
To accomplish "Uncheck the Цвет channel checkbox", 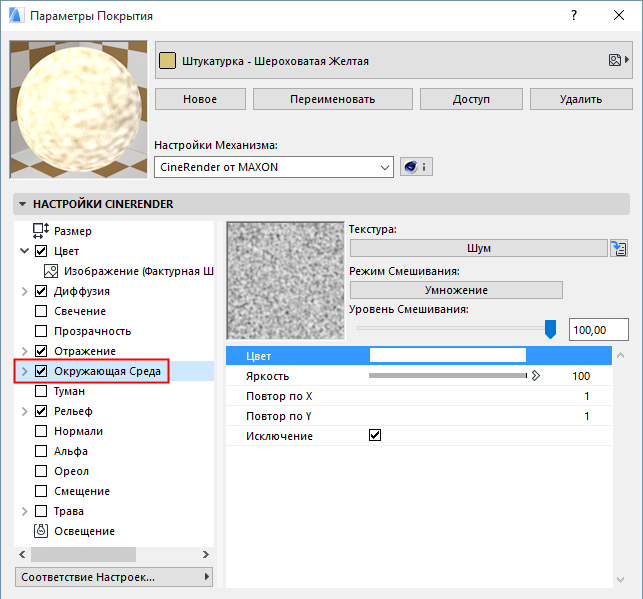I will click(41, 251).
